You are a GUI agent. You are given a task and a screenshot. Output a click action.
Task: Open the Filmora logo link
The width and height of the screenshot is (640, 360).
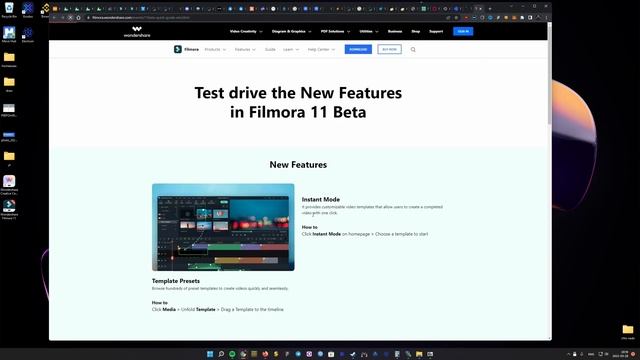(186, 49)
